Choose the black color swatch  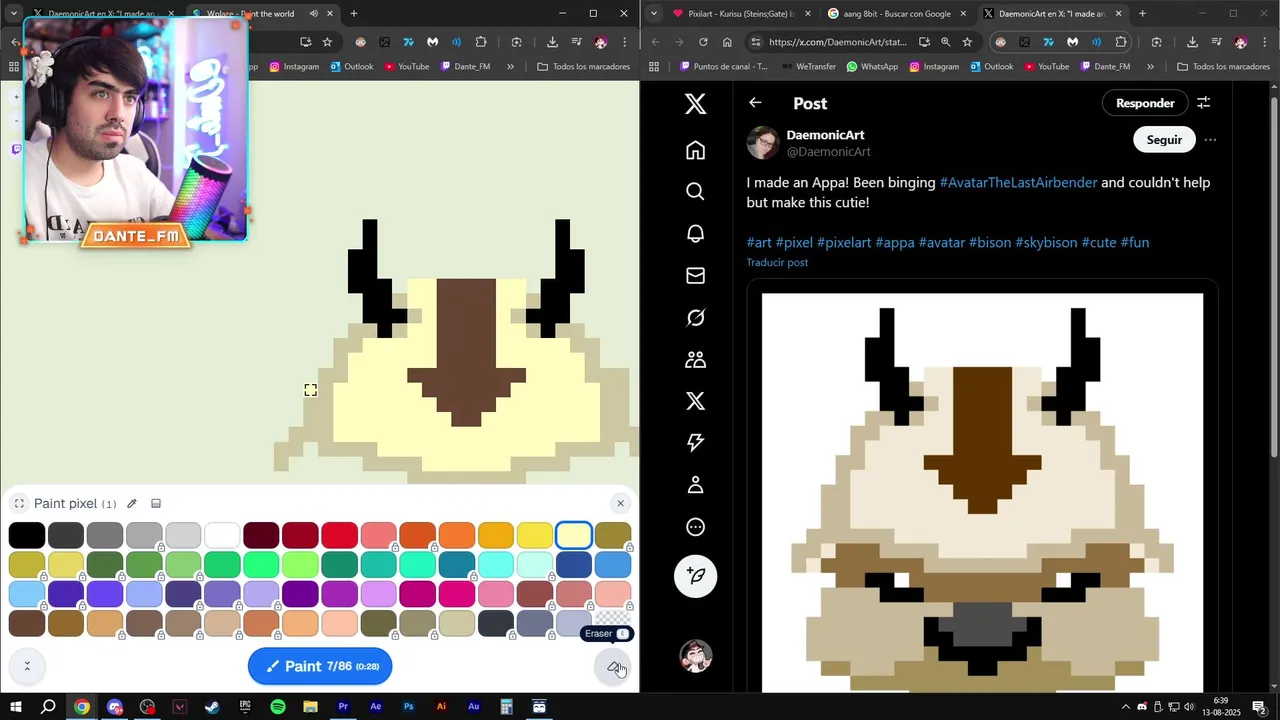coord(27,536)
